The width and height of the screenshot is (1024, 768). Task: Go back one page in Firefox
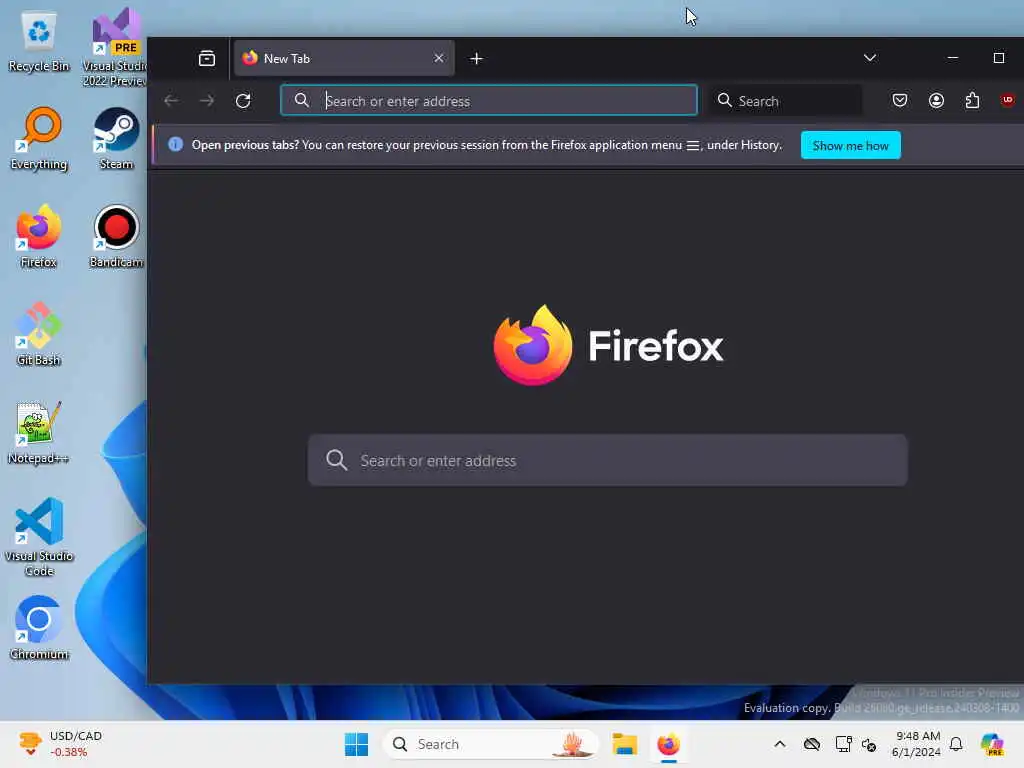point(171,101)
